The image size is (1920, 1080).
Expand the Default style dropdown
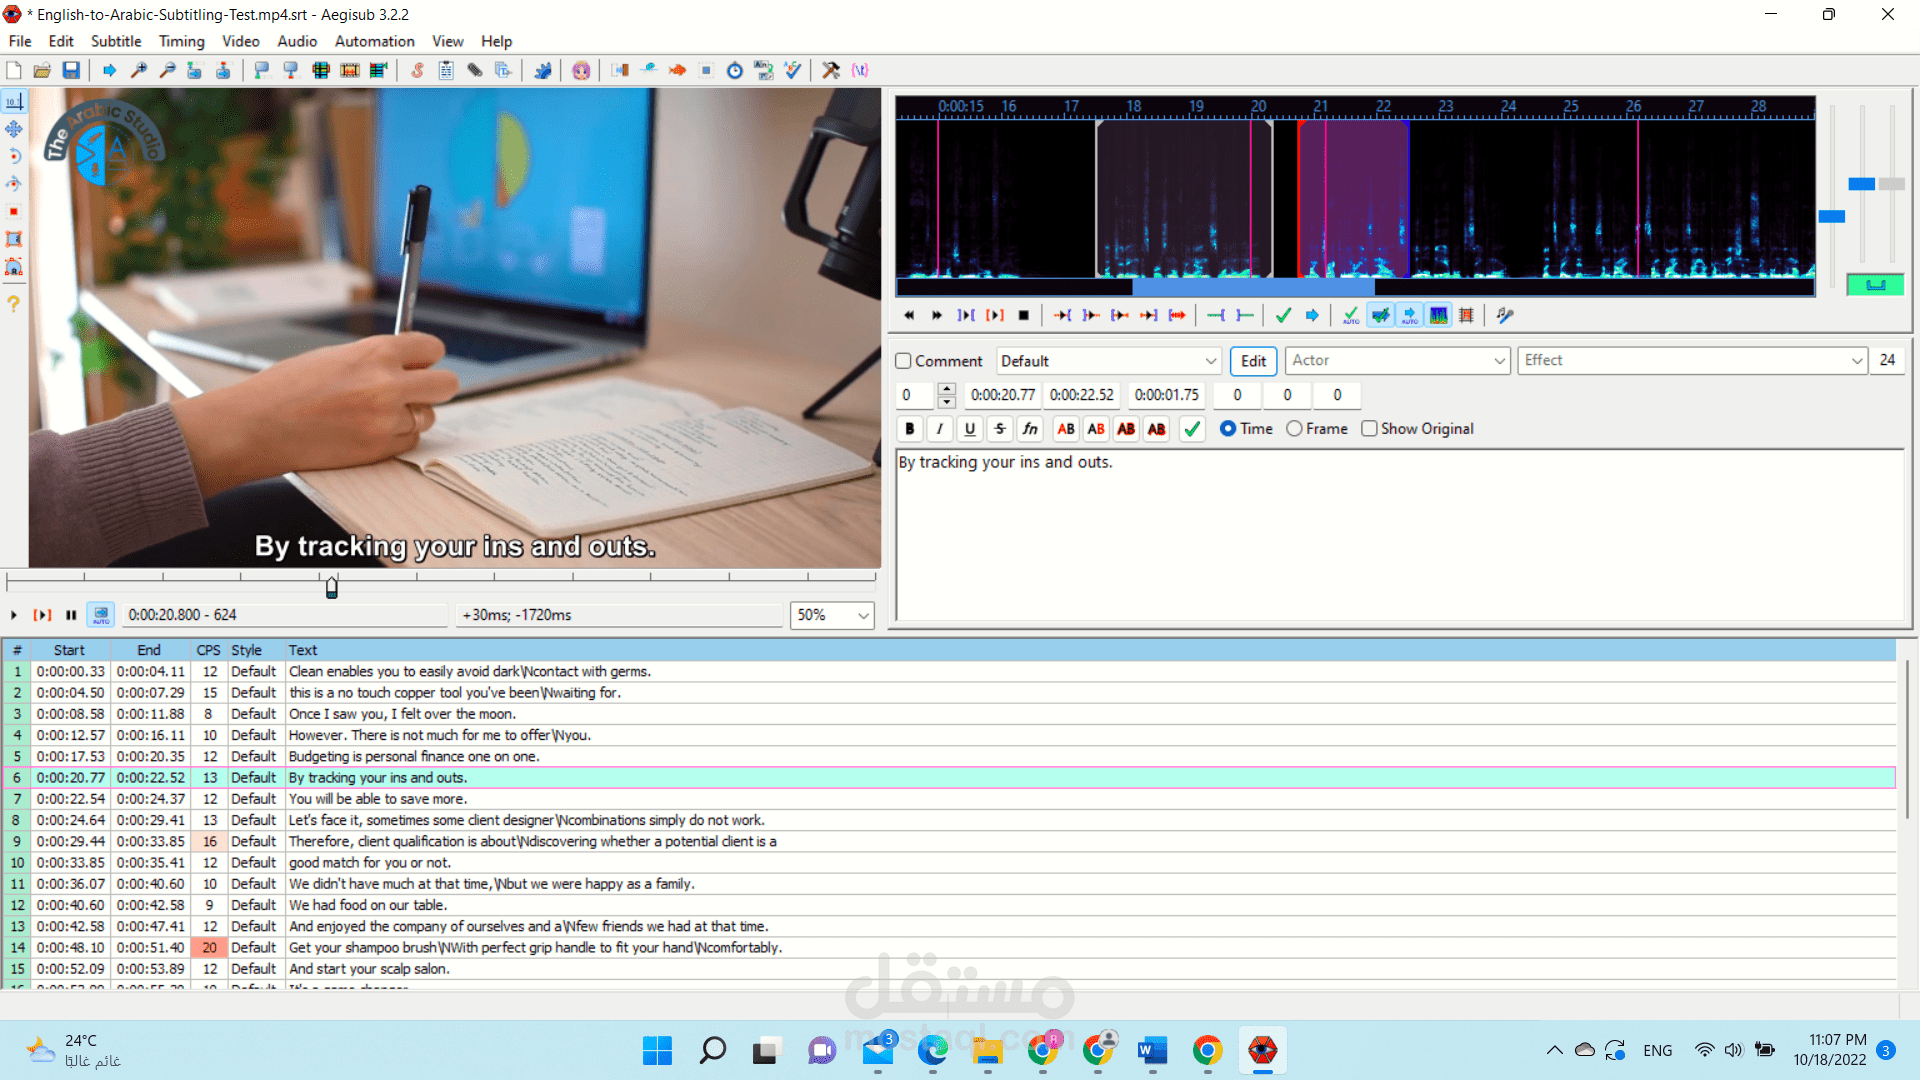pos(1210,361)
